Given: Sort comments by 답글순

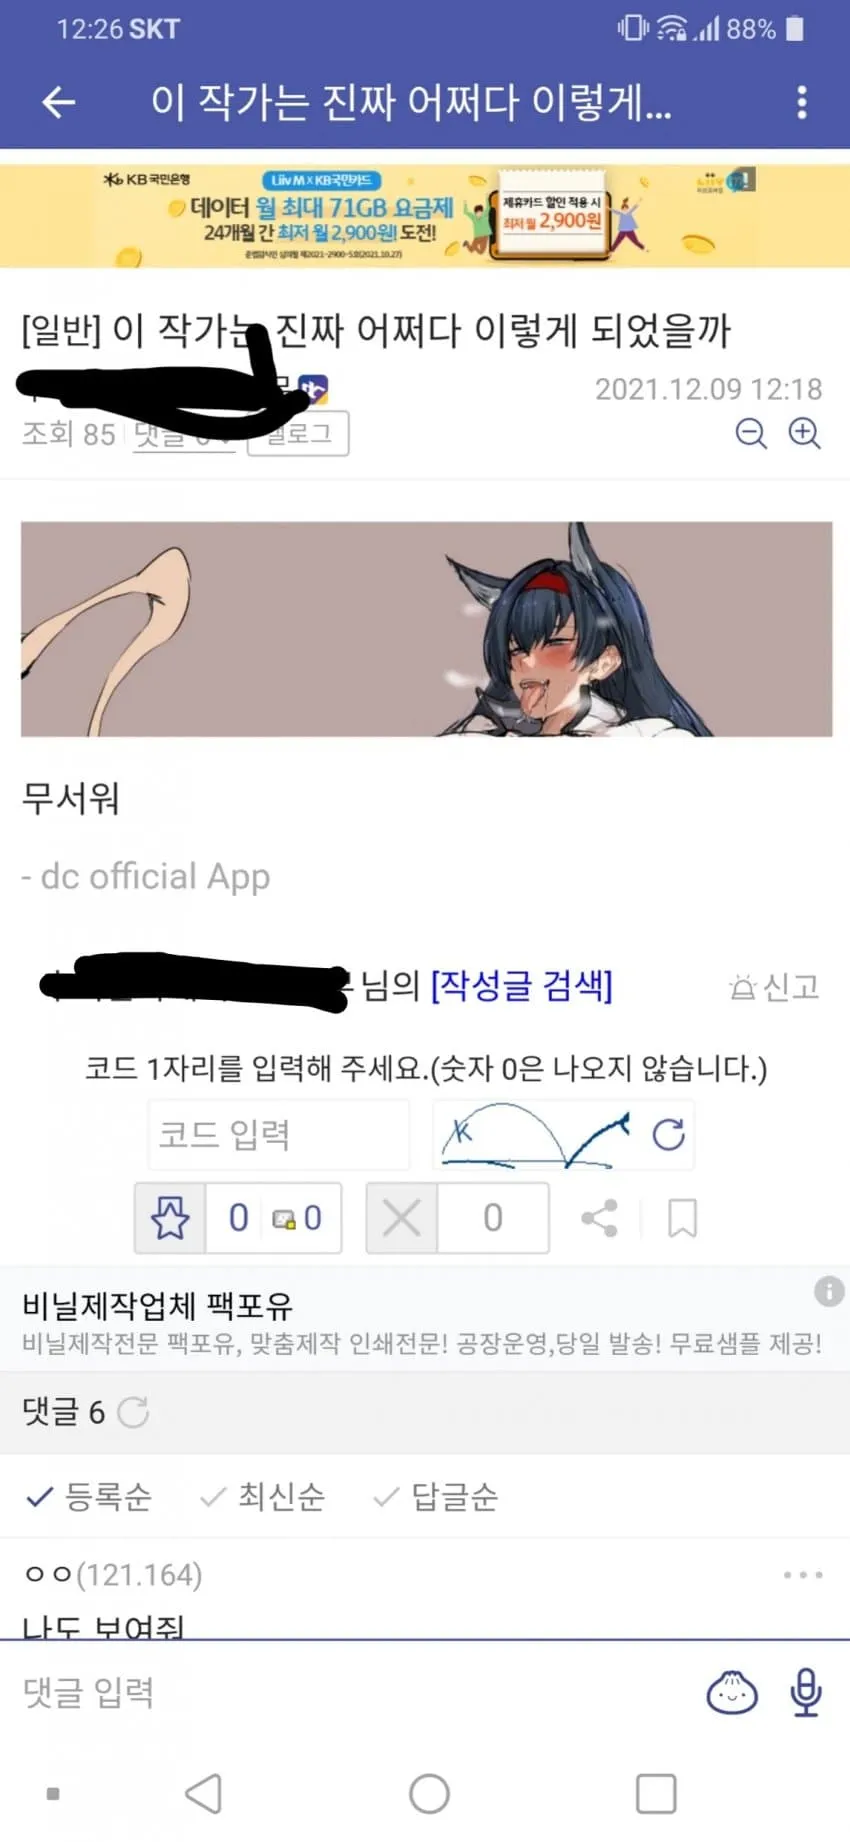Looking at the screenshot, I should [436, 1497].
